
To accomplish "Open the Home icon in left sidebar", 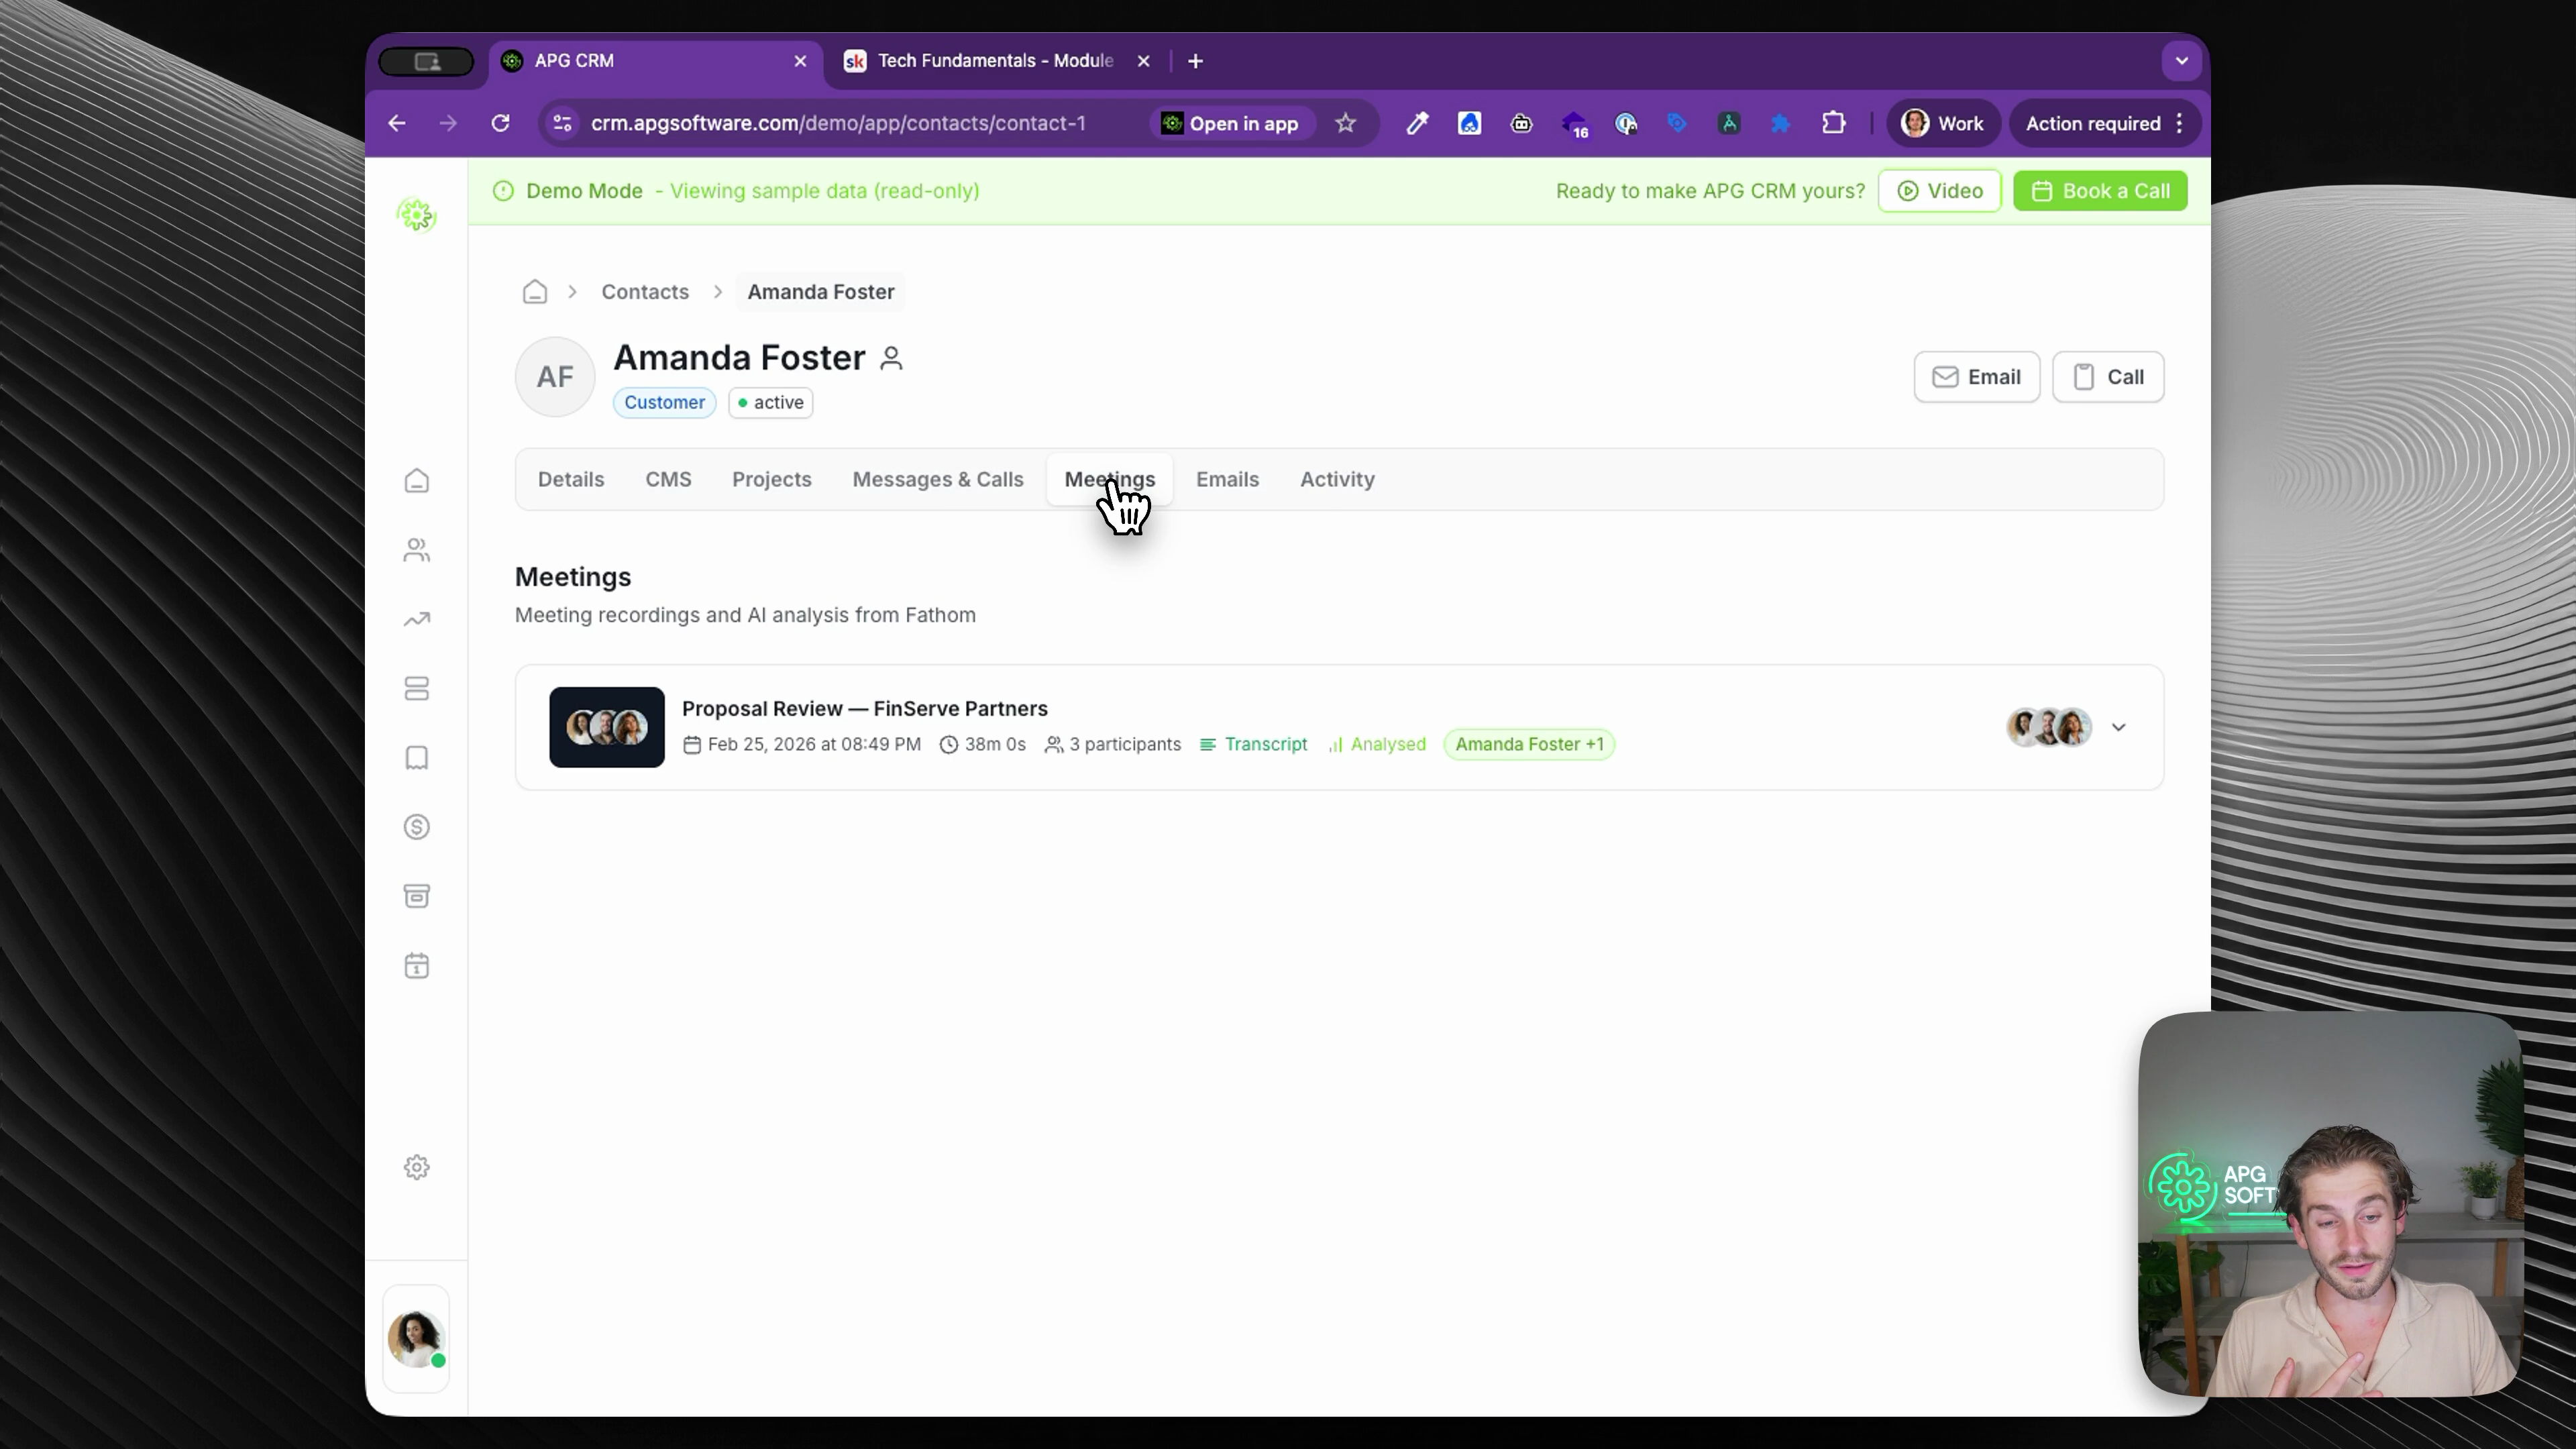I will click(416, 481).
